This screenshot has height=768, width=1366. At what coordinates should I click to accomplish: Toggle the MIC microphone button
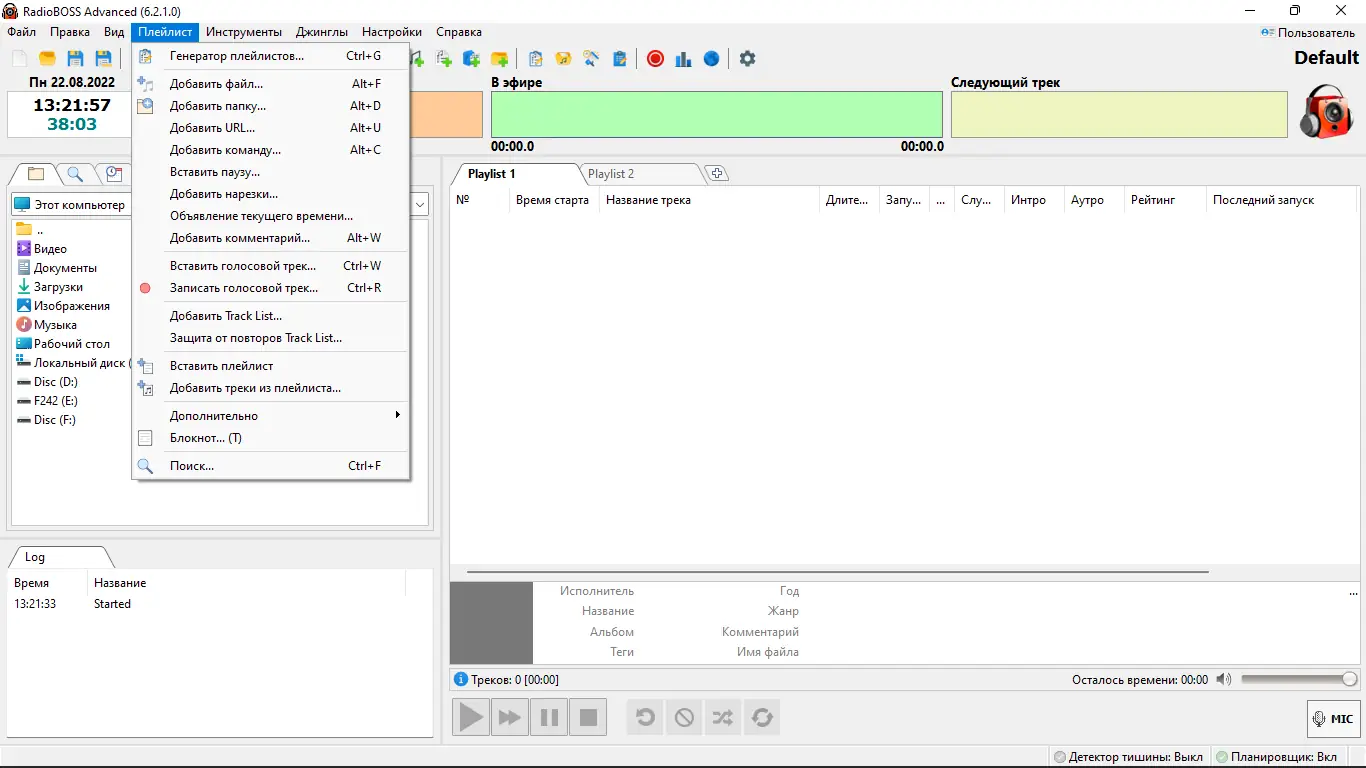(x=1334, y=718)
